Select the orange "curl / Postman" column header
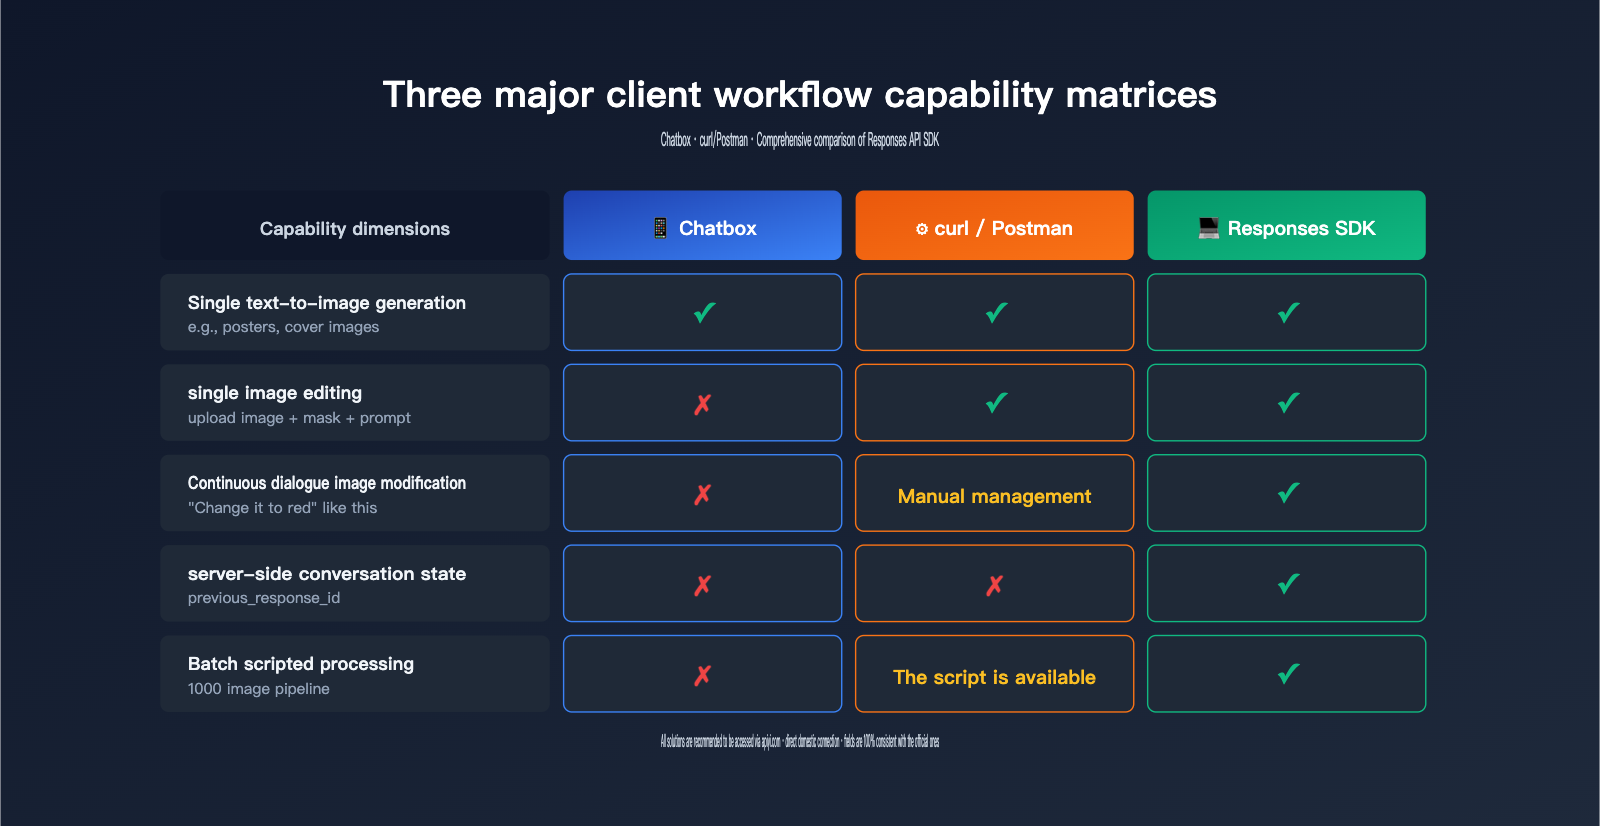Viewport: 1600px width, 826px height. [x=995, y=226]
